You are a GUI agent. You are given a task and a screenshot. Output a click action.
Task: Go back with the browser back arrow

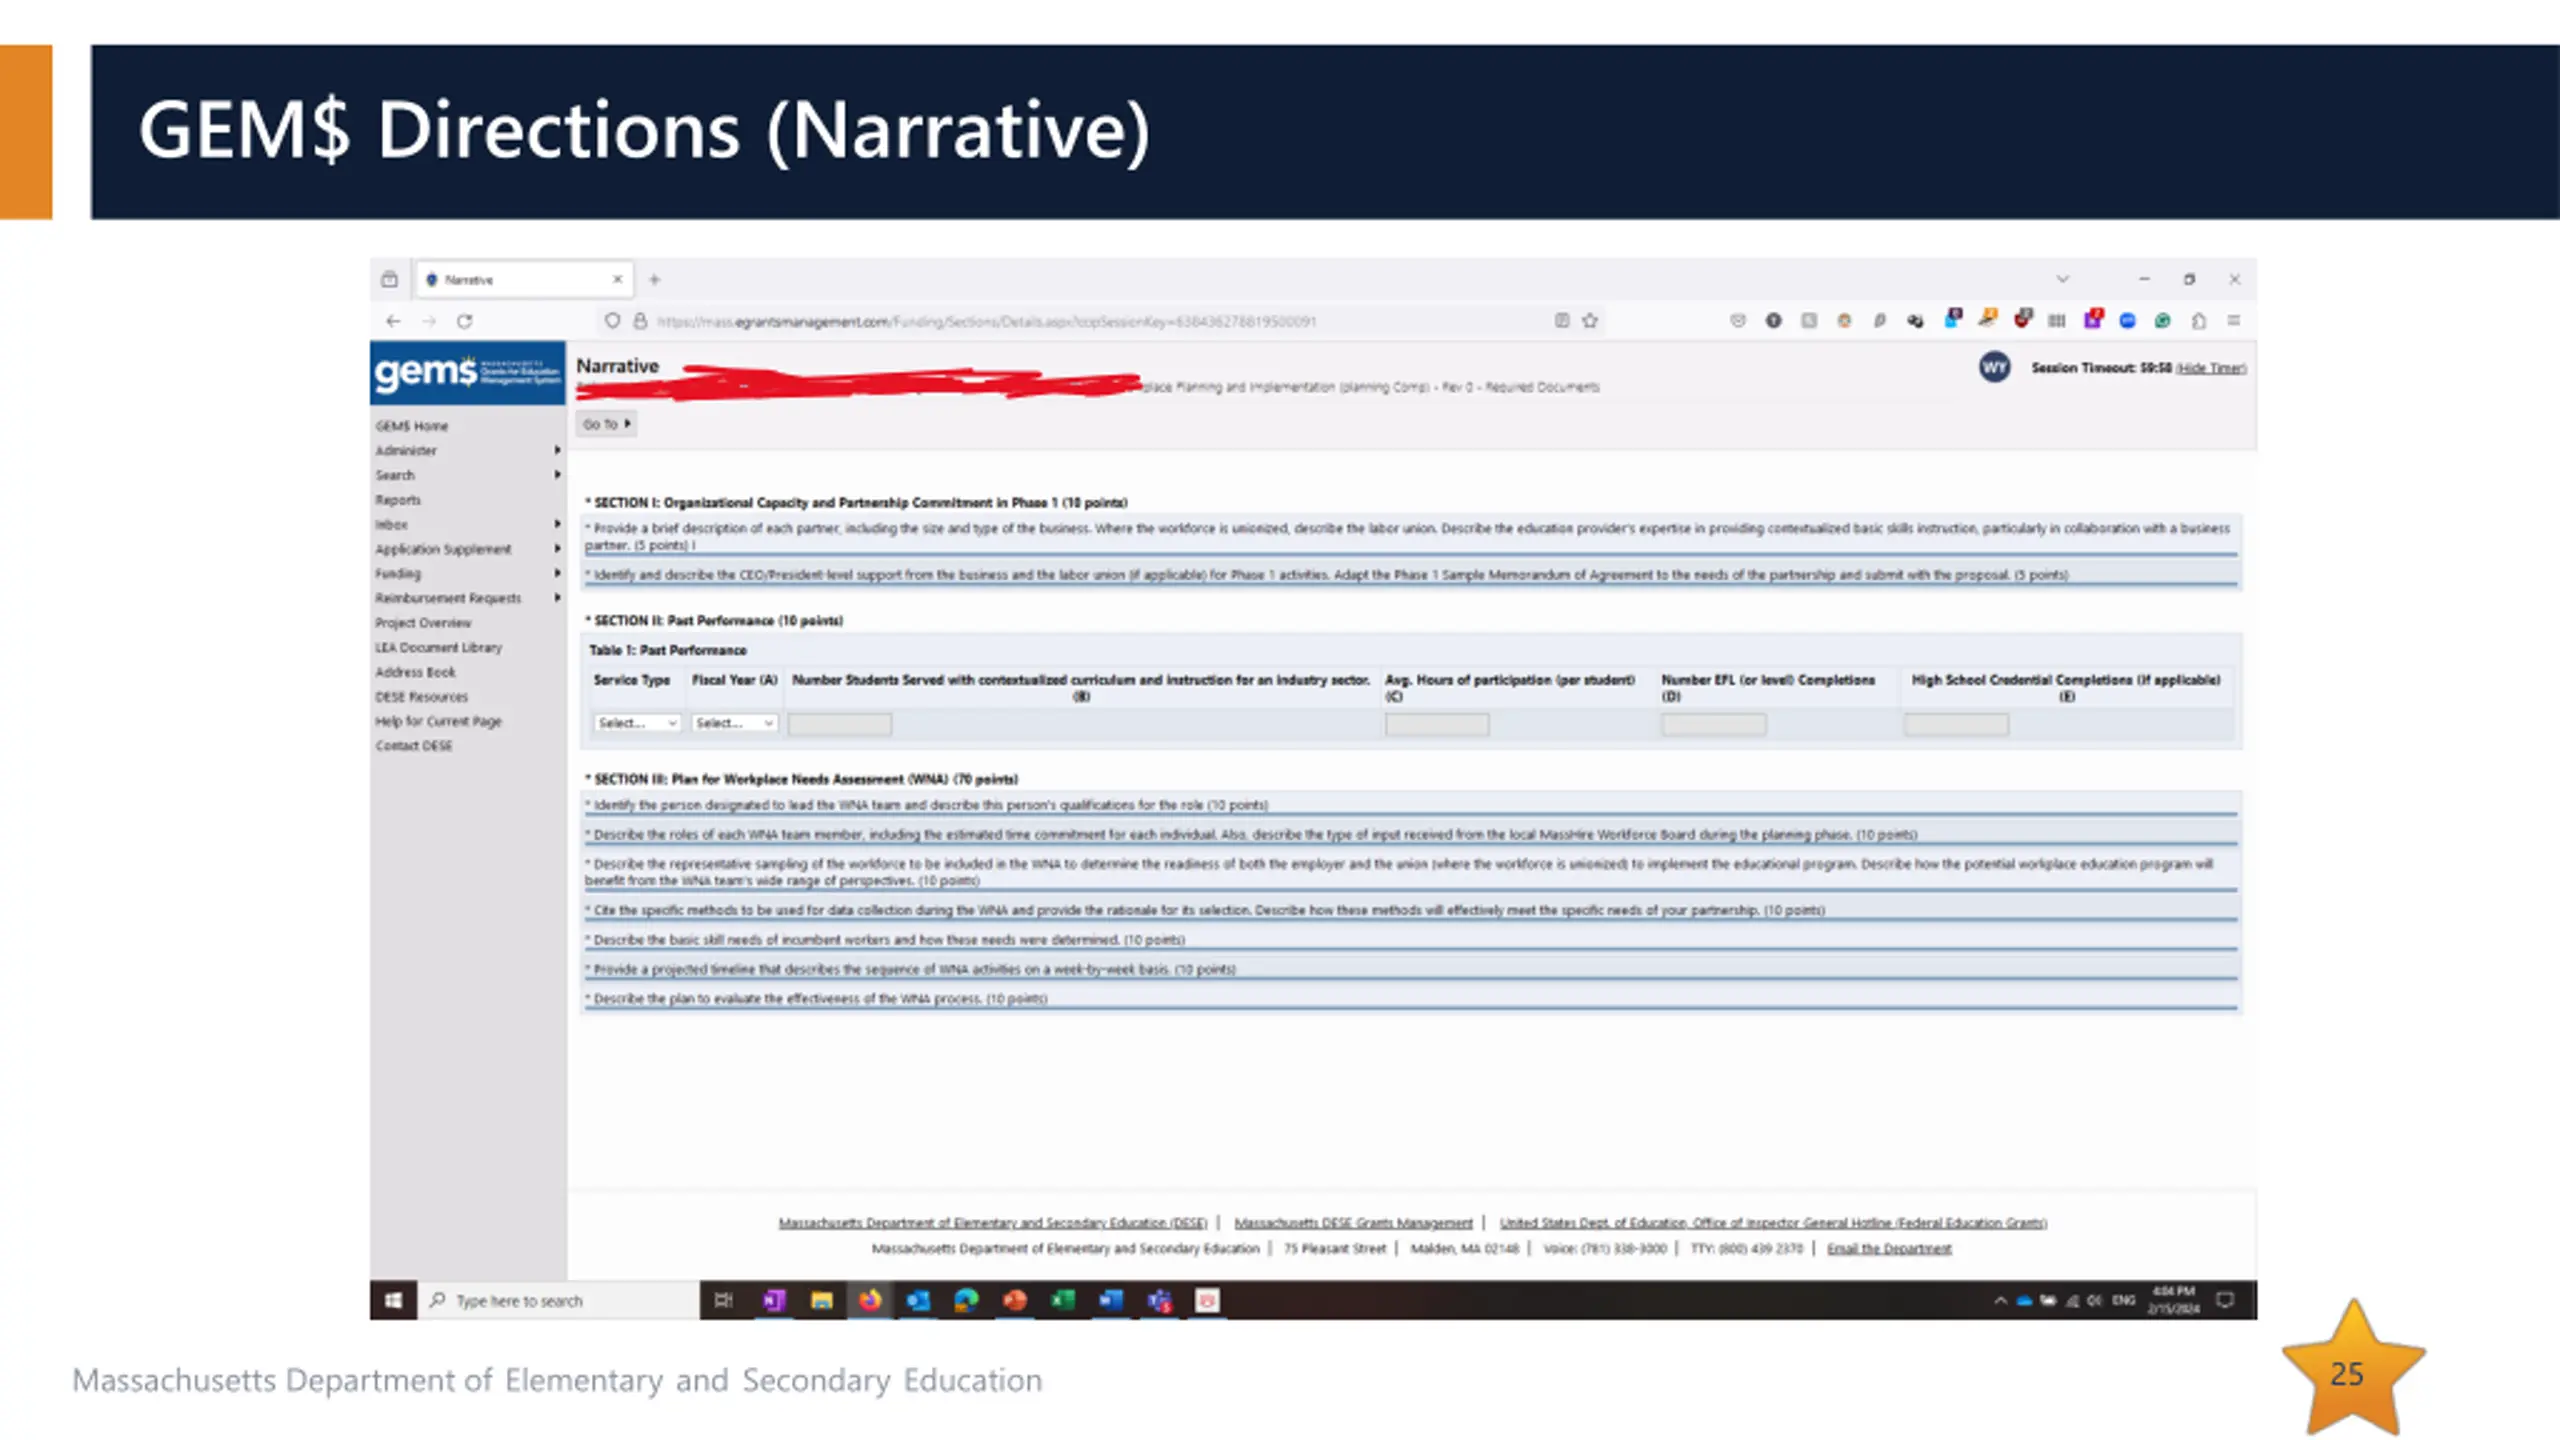click(393, 321)
